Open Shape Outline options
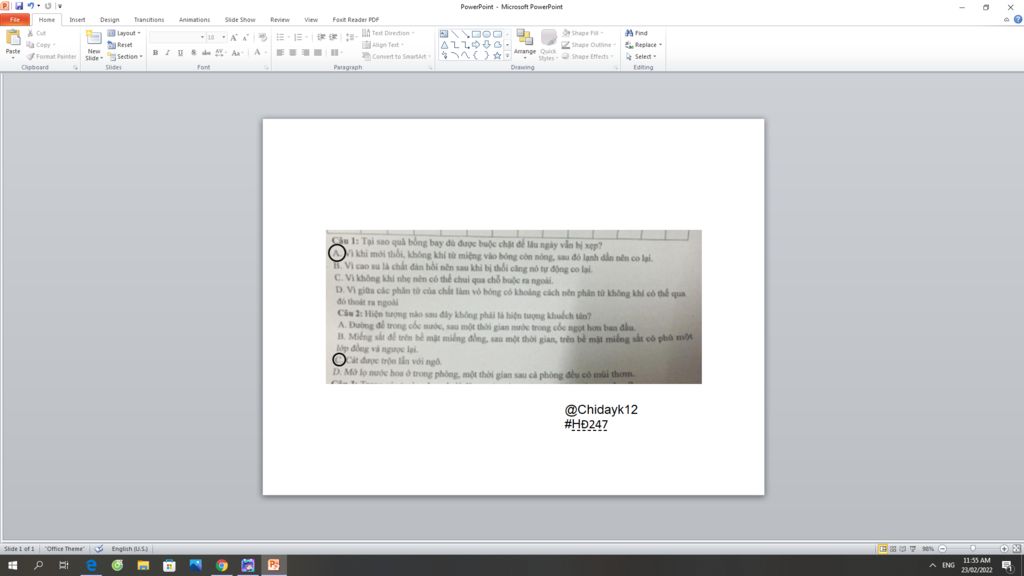Viewport: 1024px width, 576px height. click(588, 45)
